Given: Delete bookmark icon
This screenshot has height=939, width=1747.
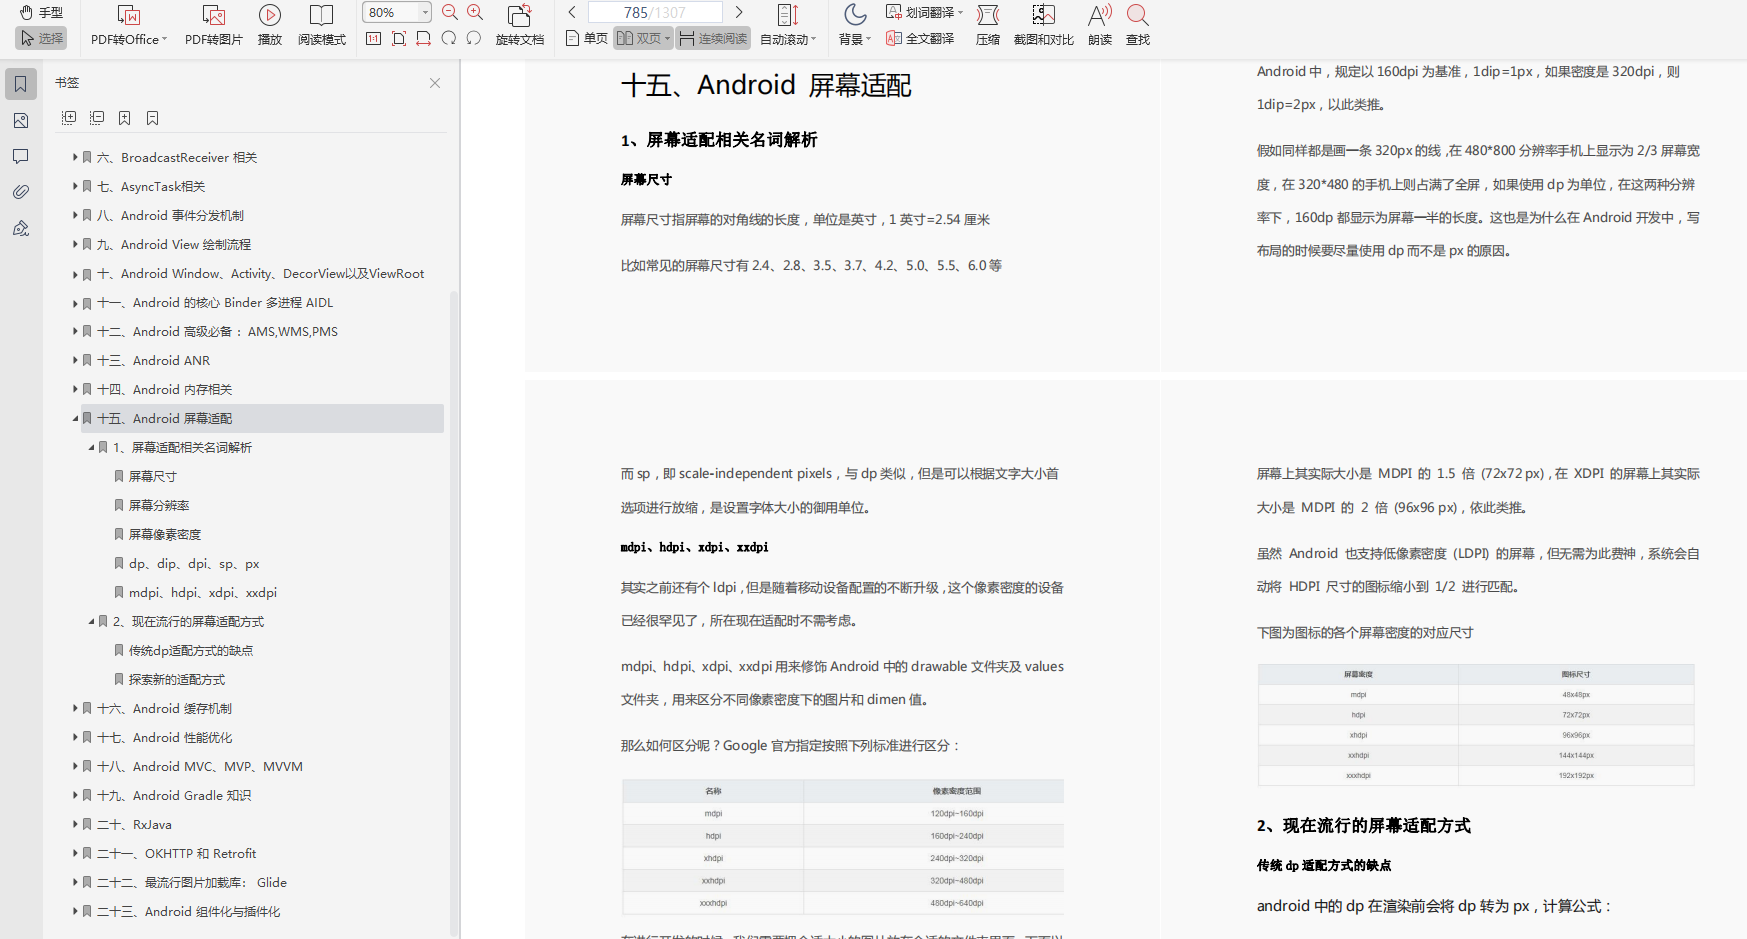Looking at the screenshot, I should pos(153,118).
